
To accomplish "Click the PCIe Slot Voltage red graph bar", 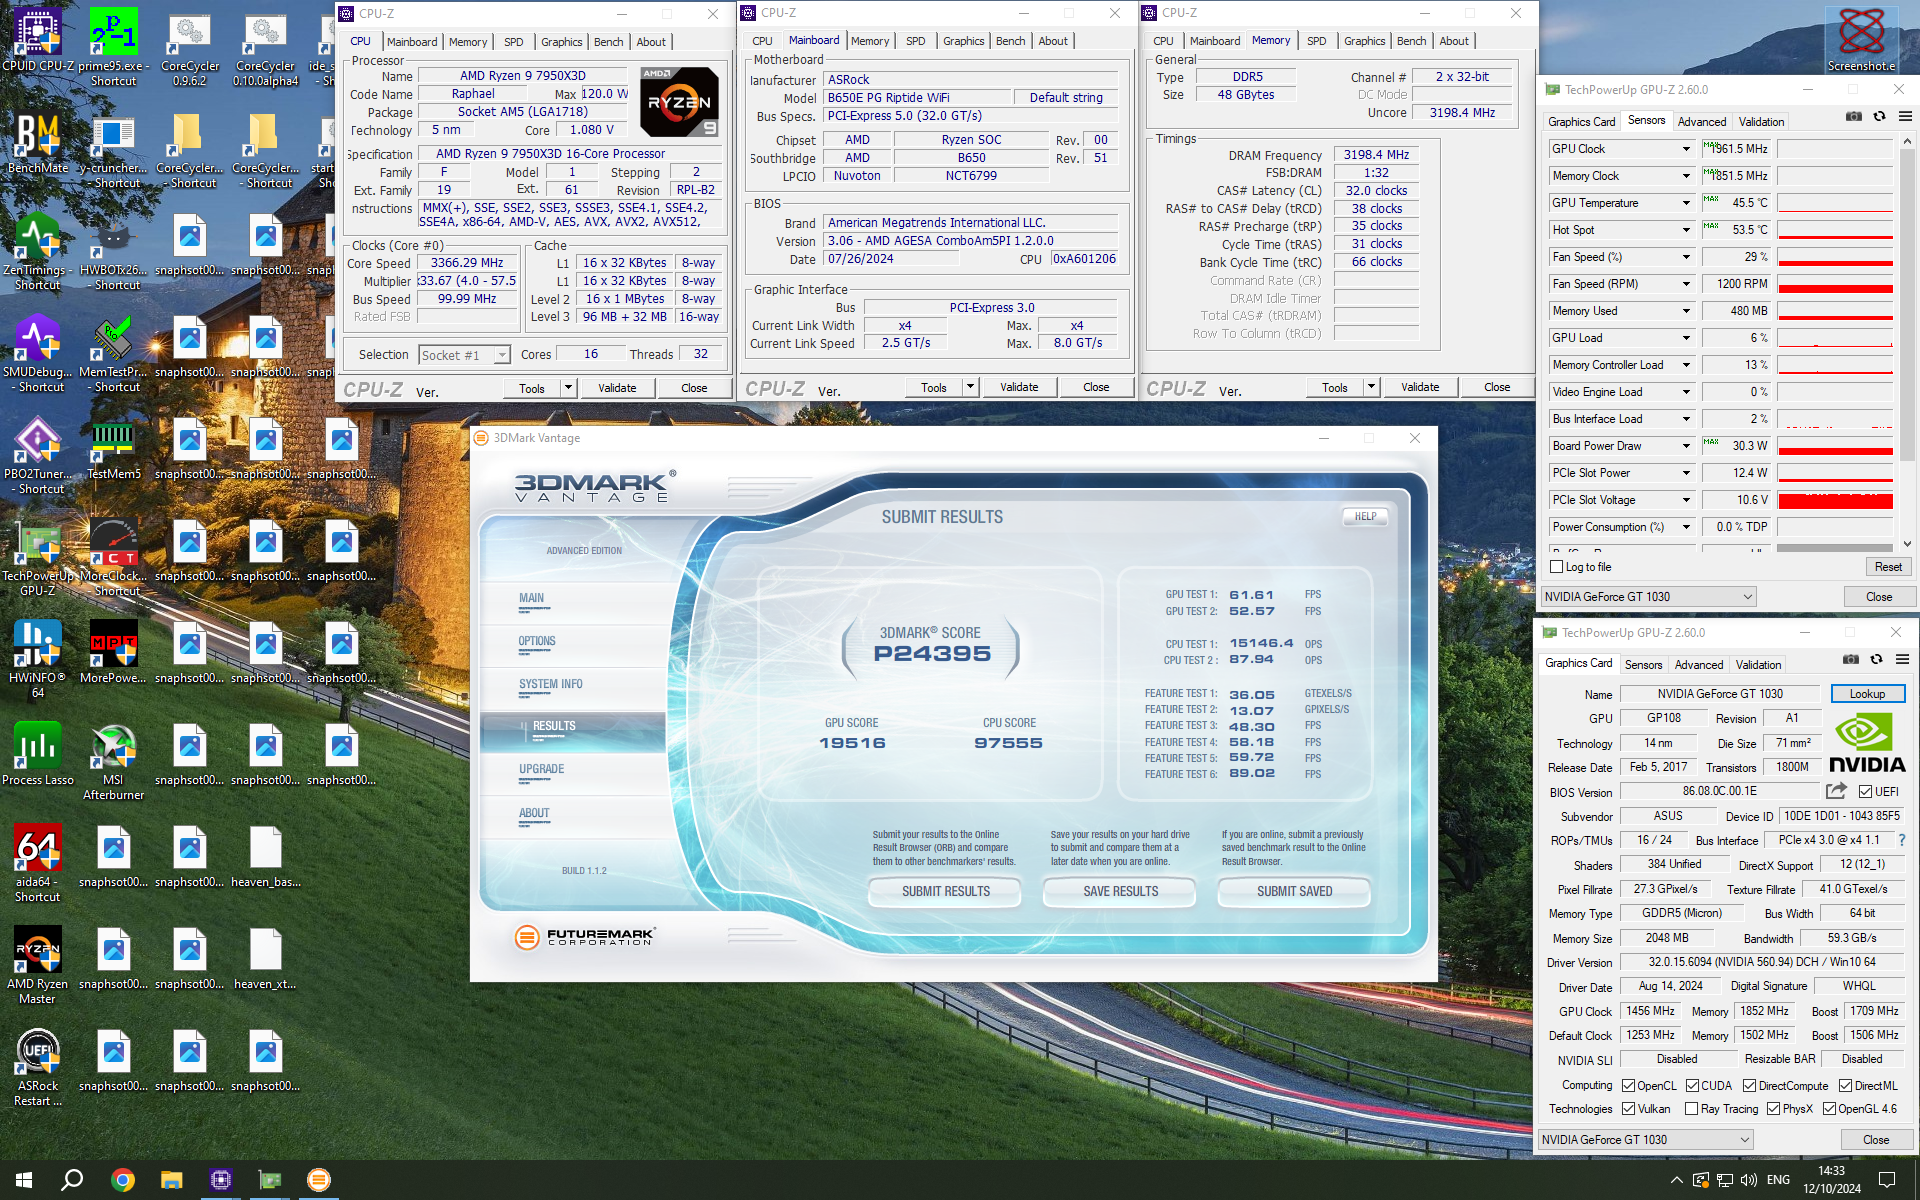I will (x=1835, y=500).
